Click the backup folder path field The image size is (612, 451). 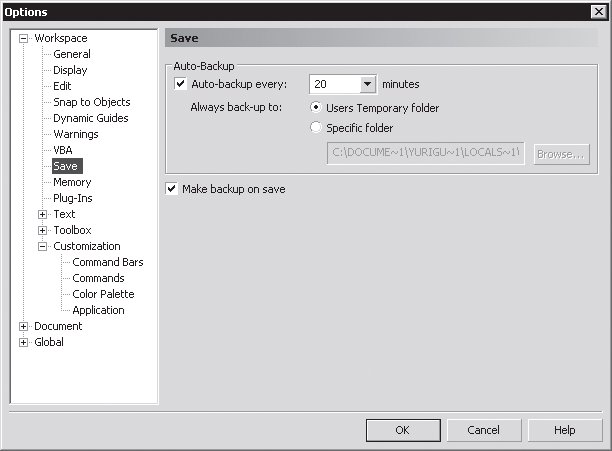[x=425, y=153]
